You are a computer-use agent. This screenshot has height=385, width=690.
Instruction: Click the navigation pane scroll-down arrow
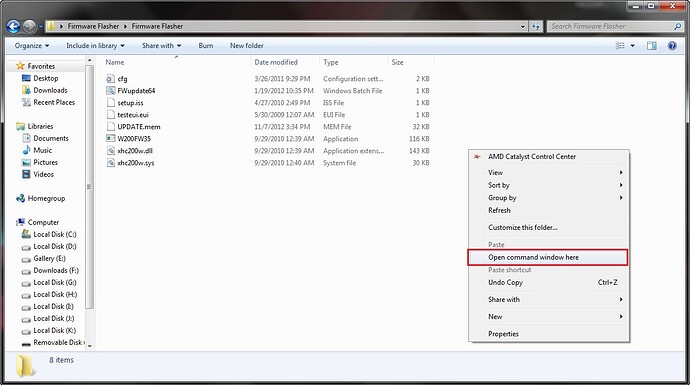coord(89,346)
